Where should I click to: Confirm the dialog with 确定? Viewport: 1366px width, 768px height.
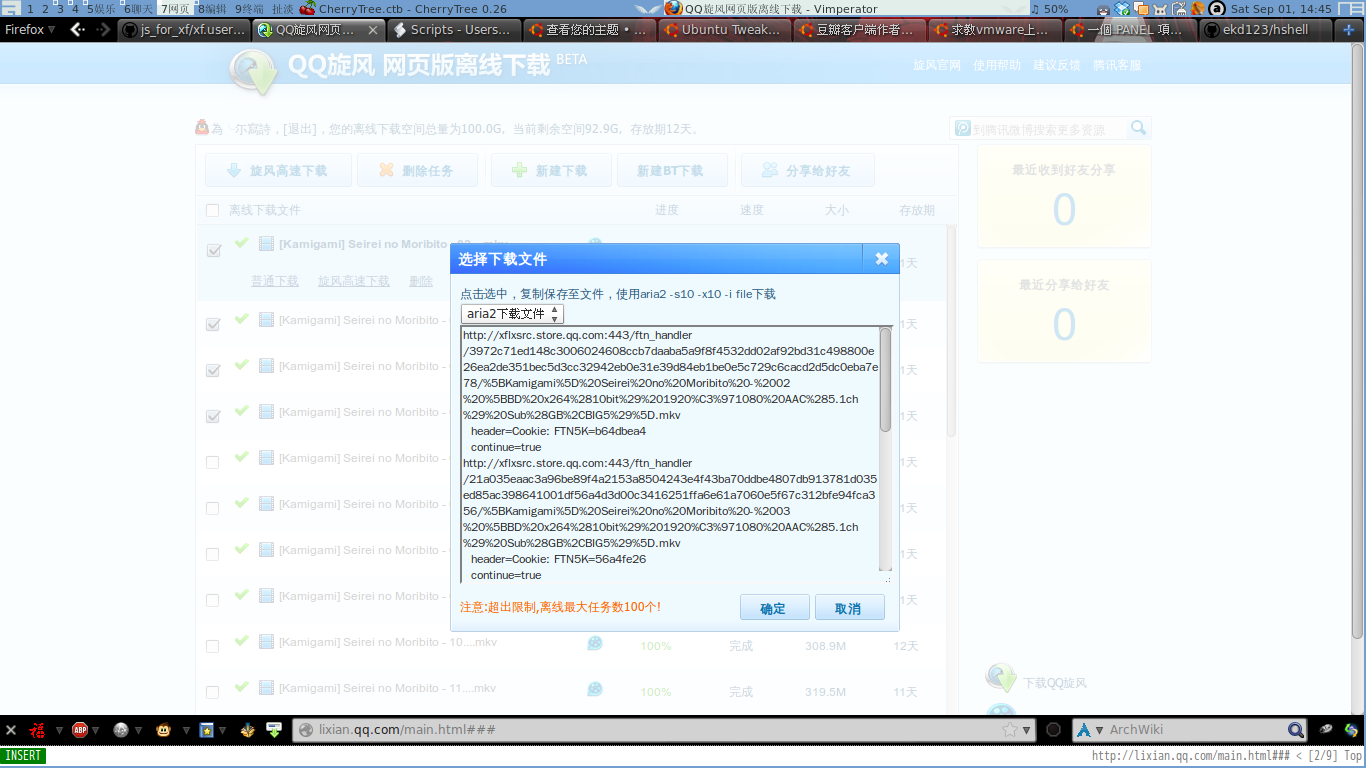tap(774, 608)
